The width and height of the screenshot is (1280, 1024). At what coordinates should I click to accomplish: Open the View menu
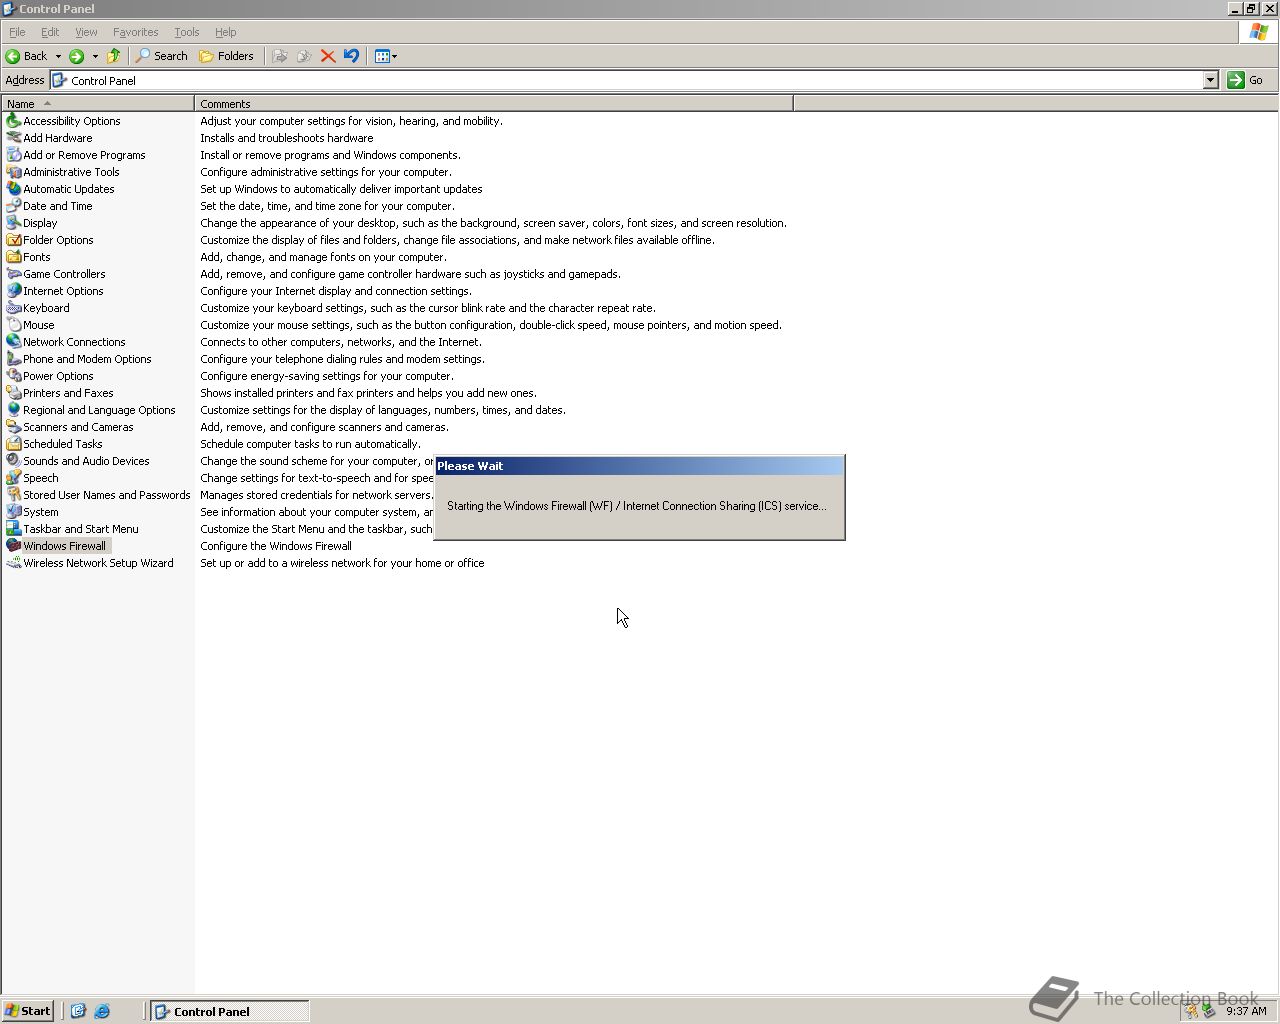click(x=86, y=32)
